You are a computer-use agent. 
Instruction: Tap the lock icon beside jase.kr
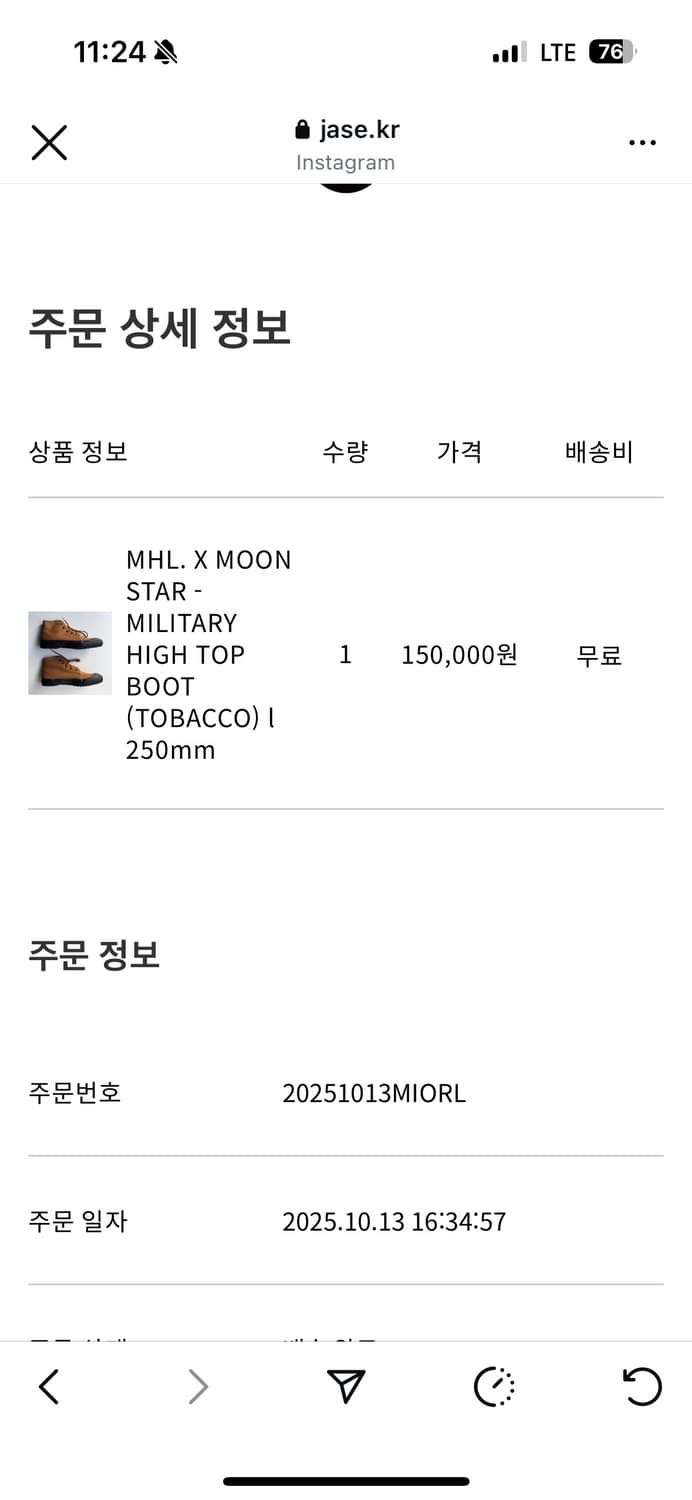click(x=303, y=130)
